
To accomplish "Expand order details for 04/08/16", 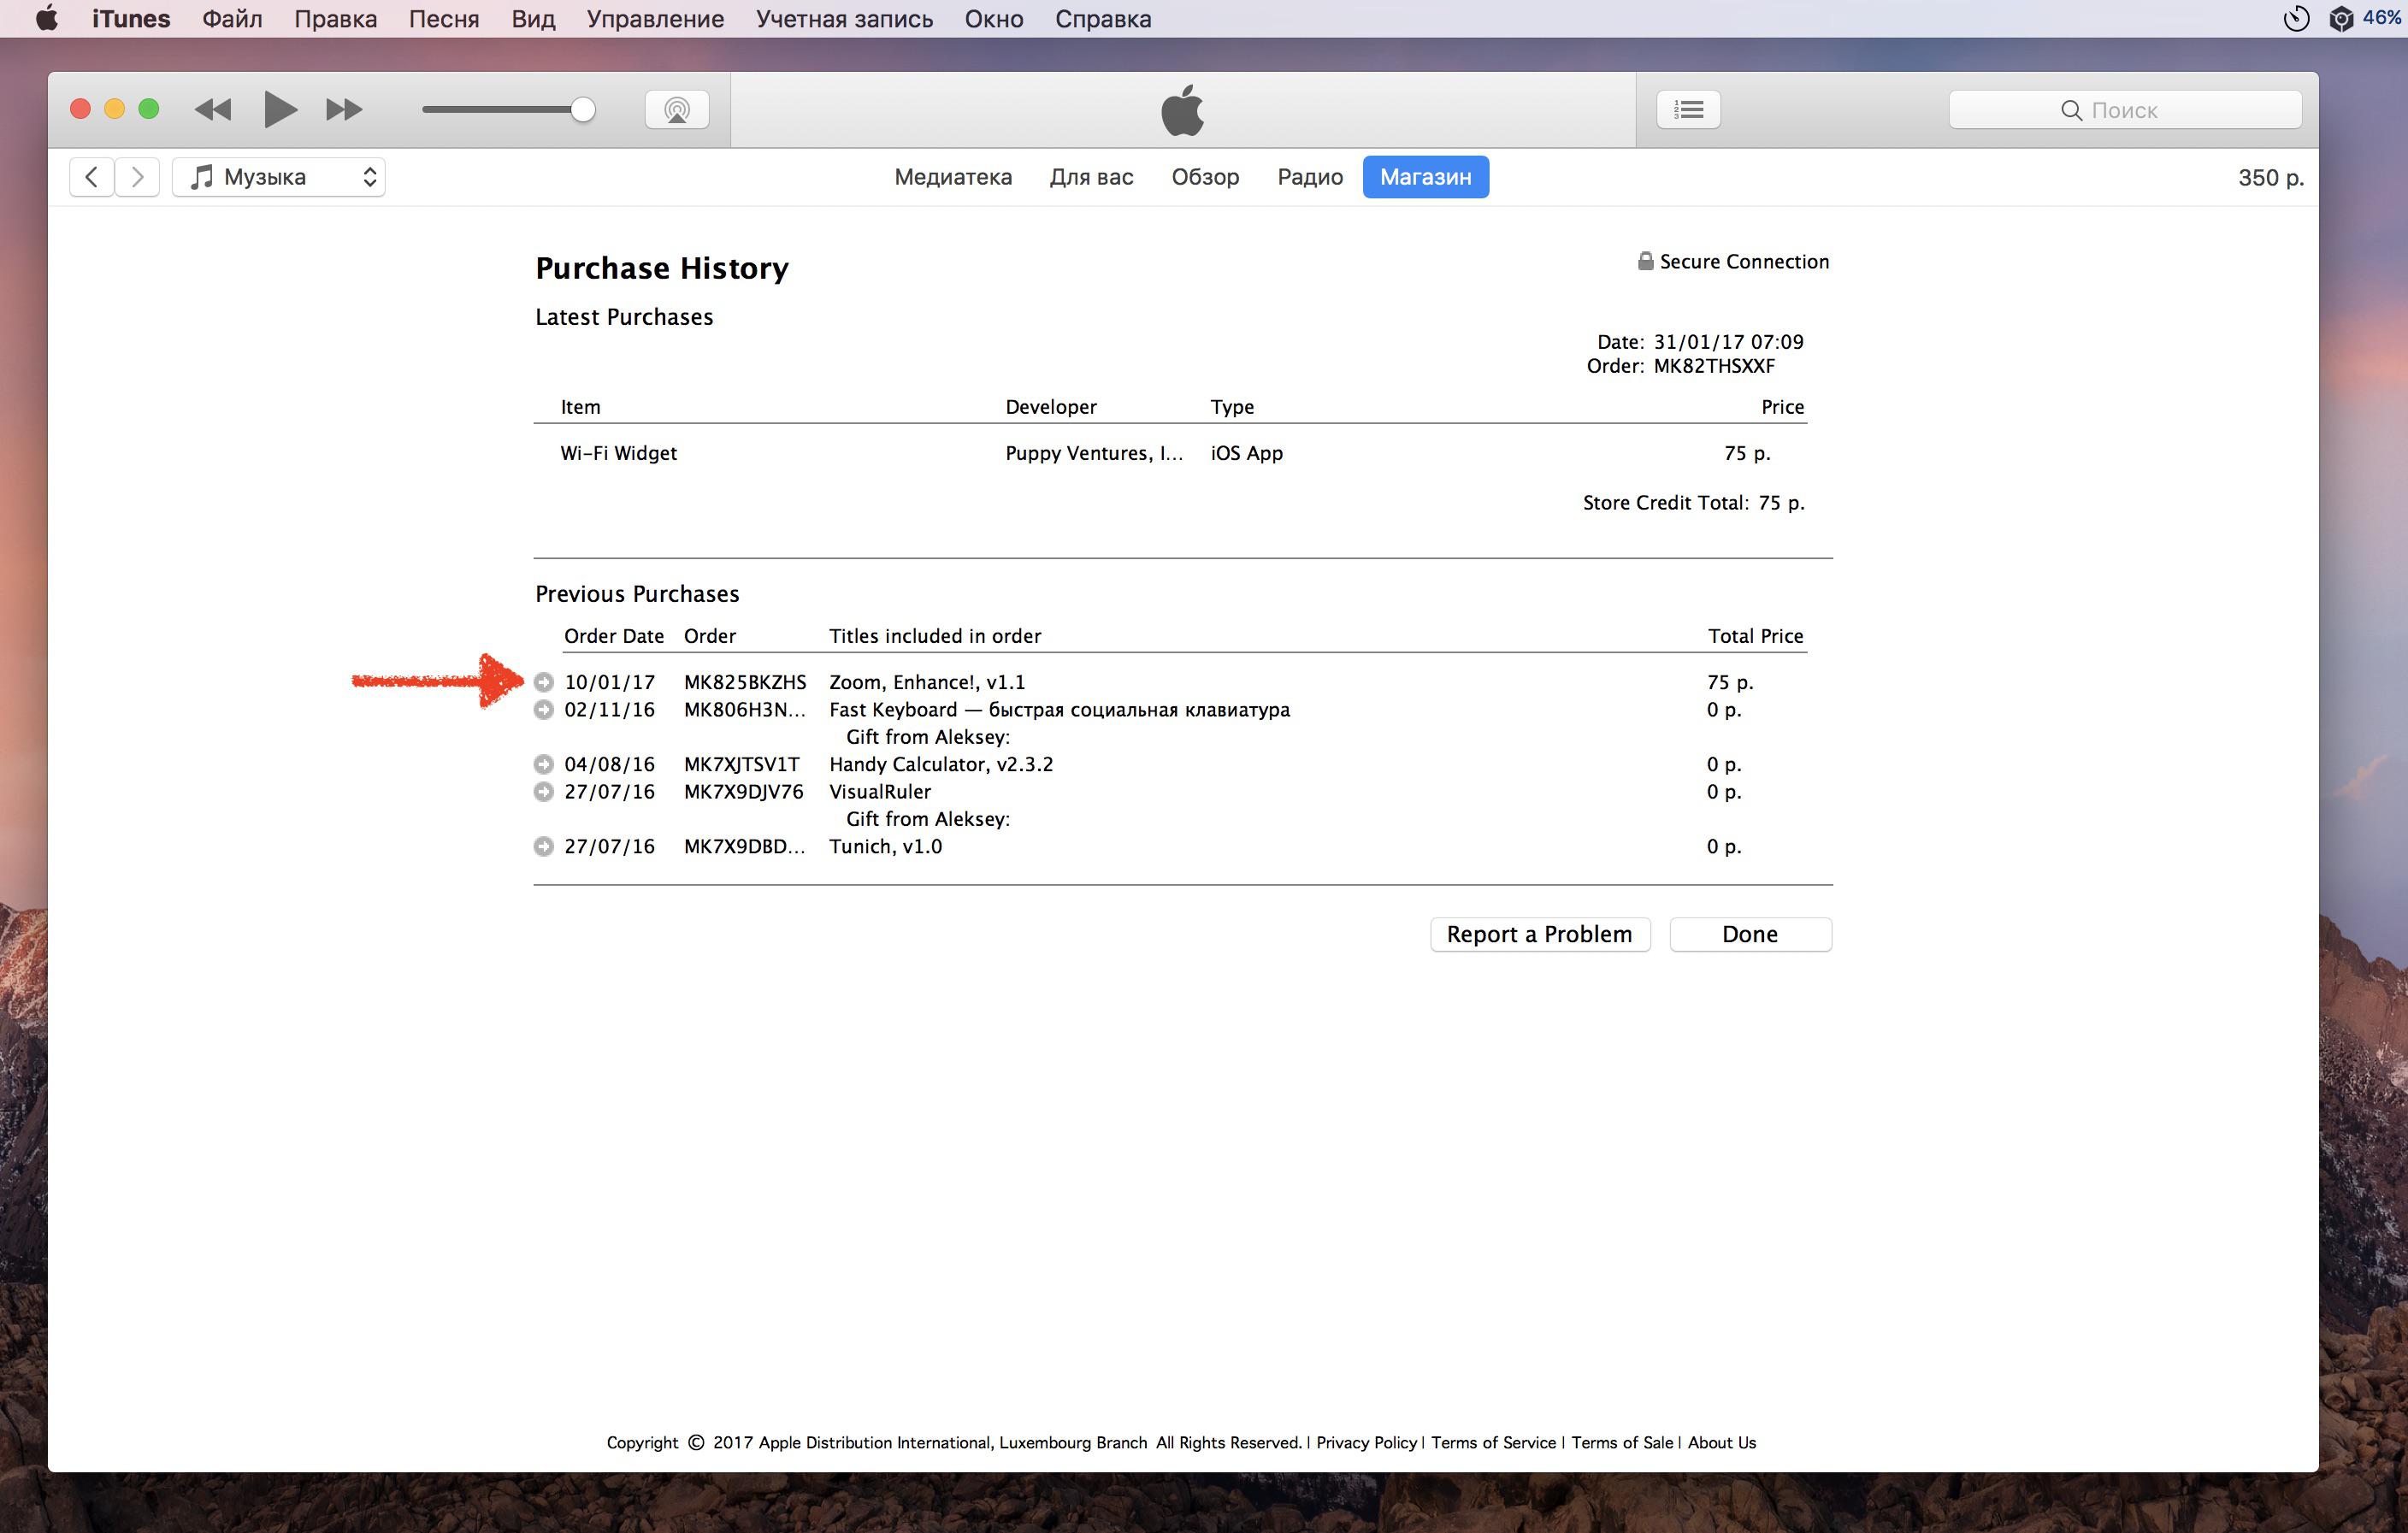I will click(543, 764).
